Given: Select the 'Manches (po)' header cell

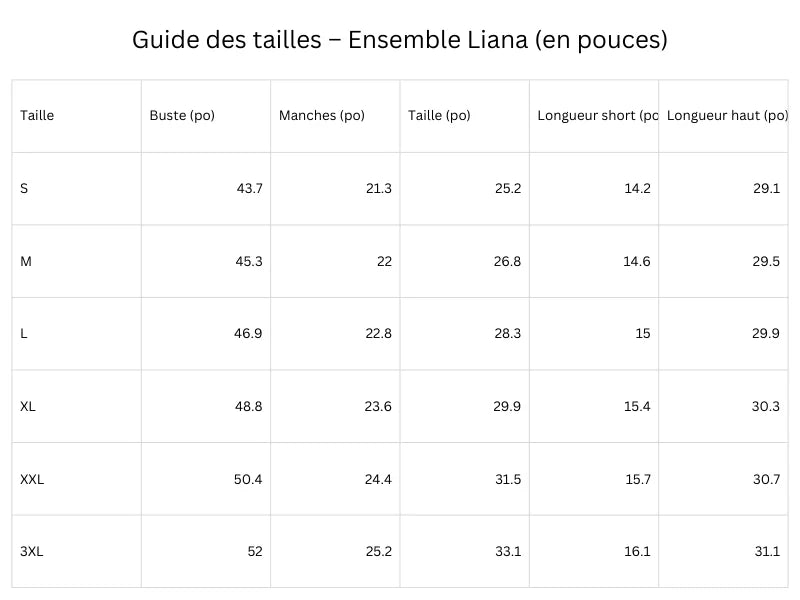Looking at the screenshot, I should [321, 116].
